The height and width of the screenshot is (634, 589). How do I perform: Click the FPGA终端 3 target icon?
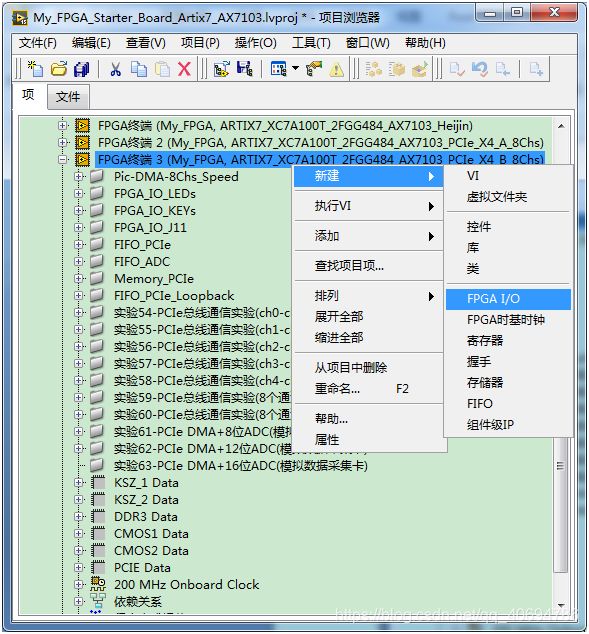[x=82, y=159]
